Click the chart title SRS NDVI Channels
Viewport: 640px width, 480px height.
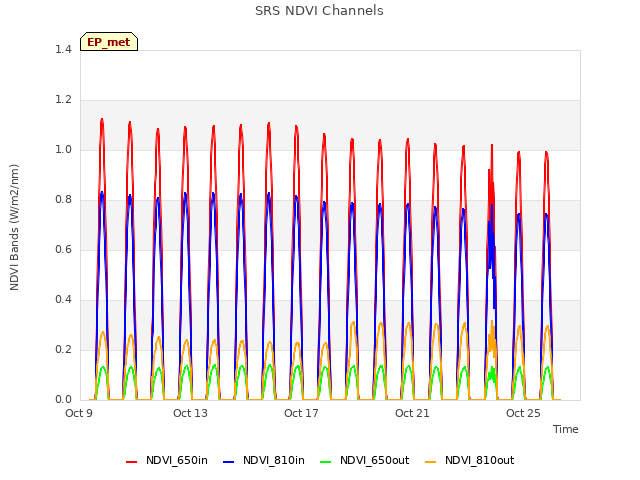tap(319, 11)
